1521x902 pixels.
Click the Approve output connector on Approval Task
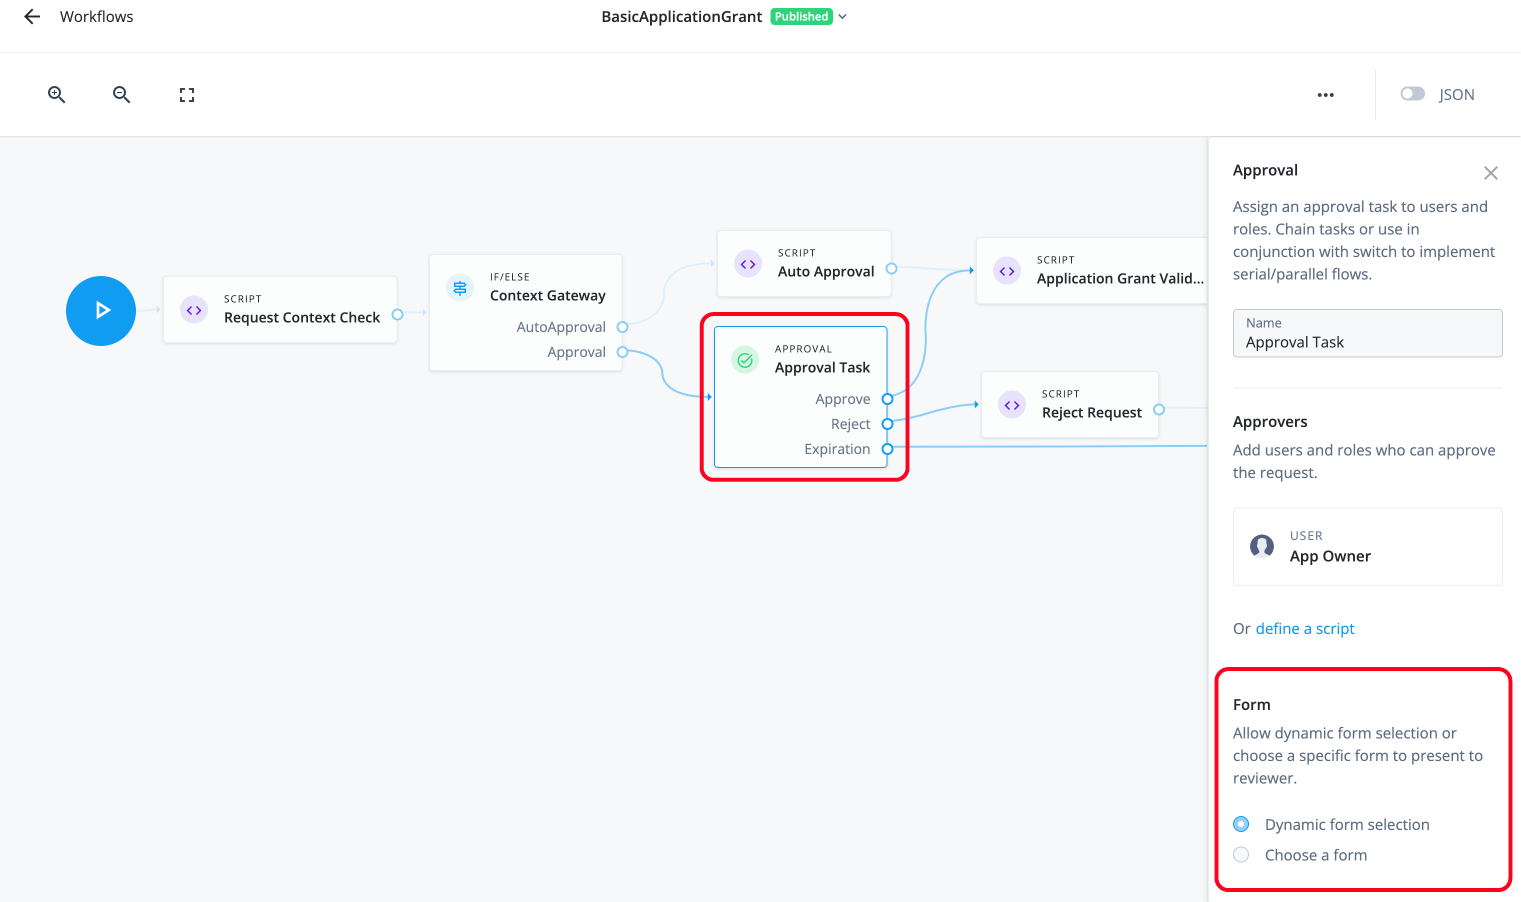[887, 398]
